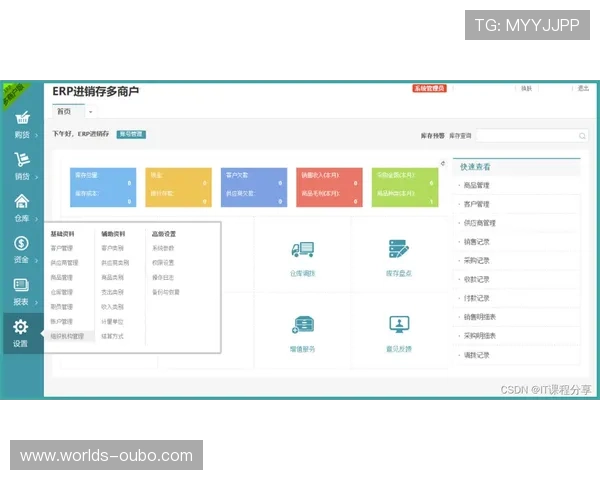The image size is (600, 480).
Task: Select 商品类别 in the 辅助资料 menu
Action: (112, 277)
